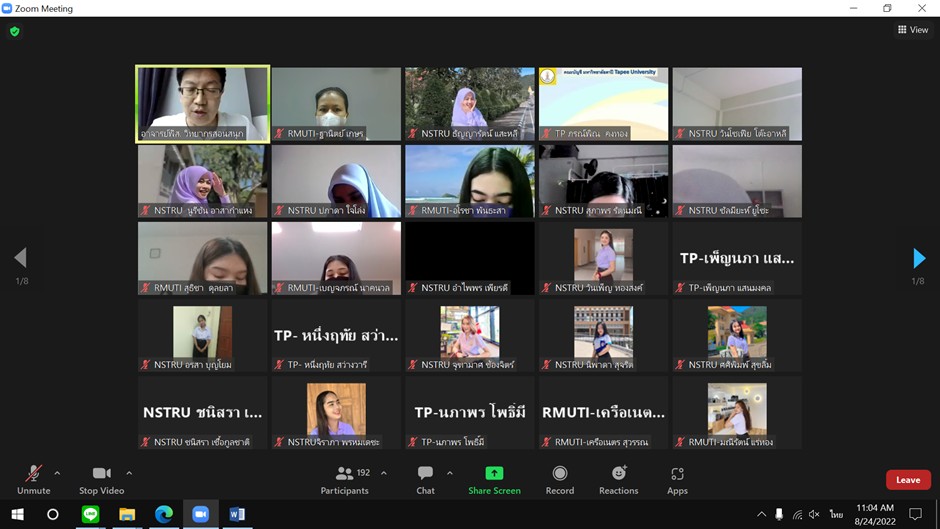
Task: Open the LINE app in the taskbar
Action: click(x=90, y=514)
